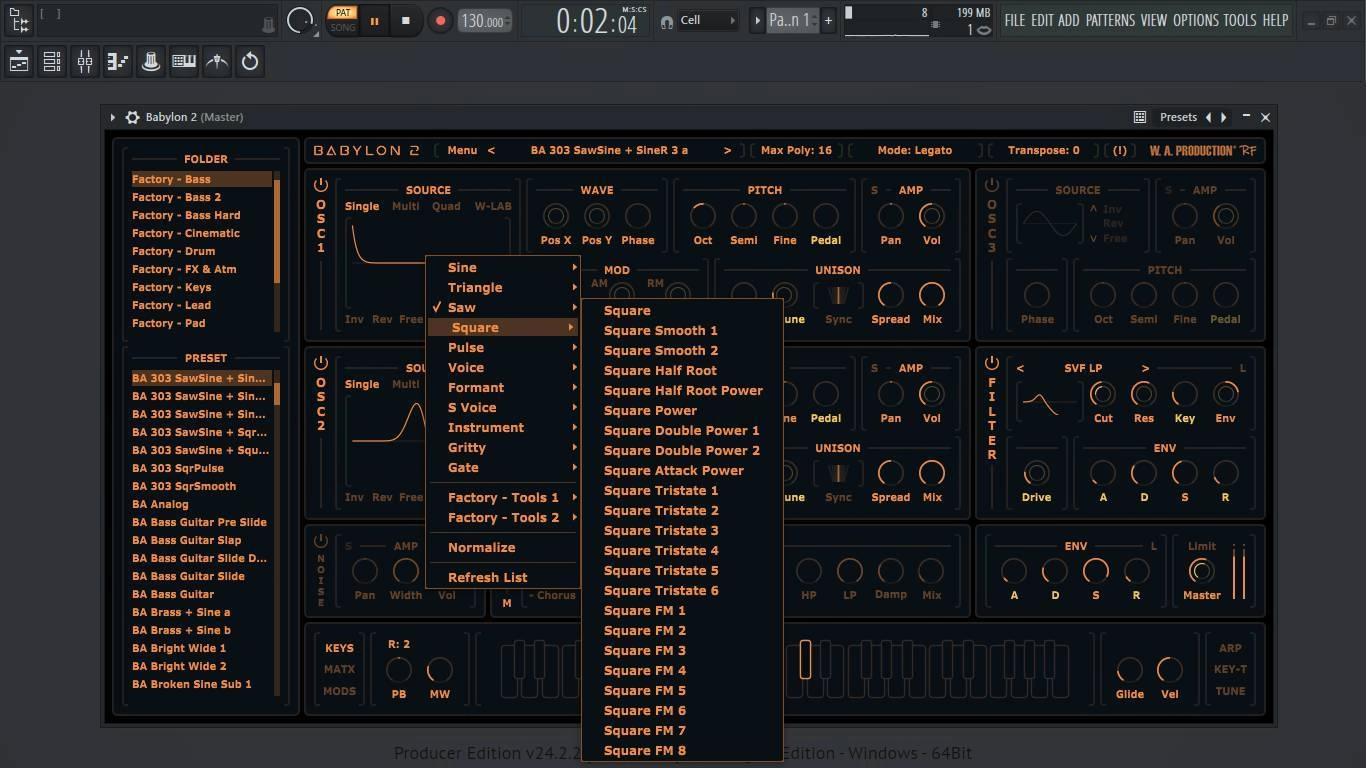The width and height of the screenshot is (1366, 768).
Task: Toggle OSC 1 unison Sync switch
Action: pos(838,296)
